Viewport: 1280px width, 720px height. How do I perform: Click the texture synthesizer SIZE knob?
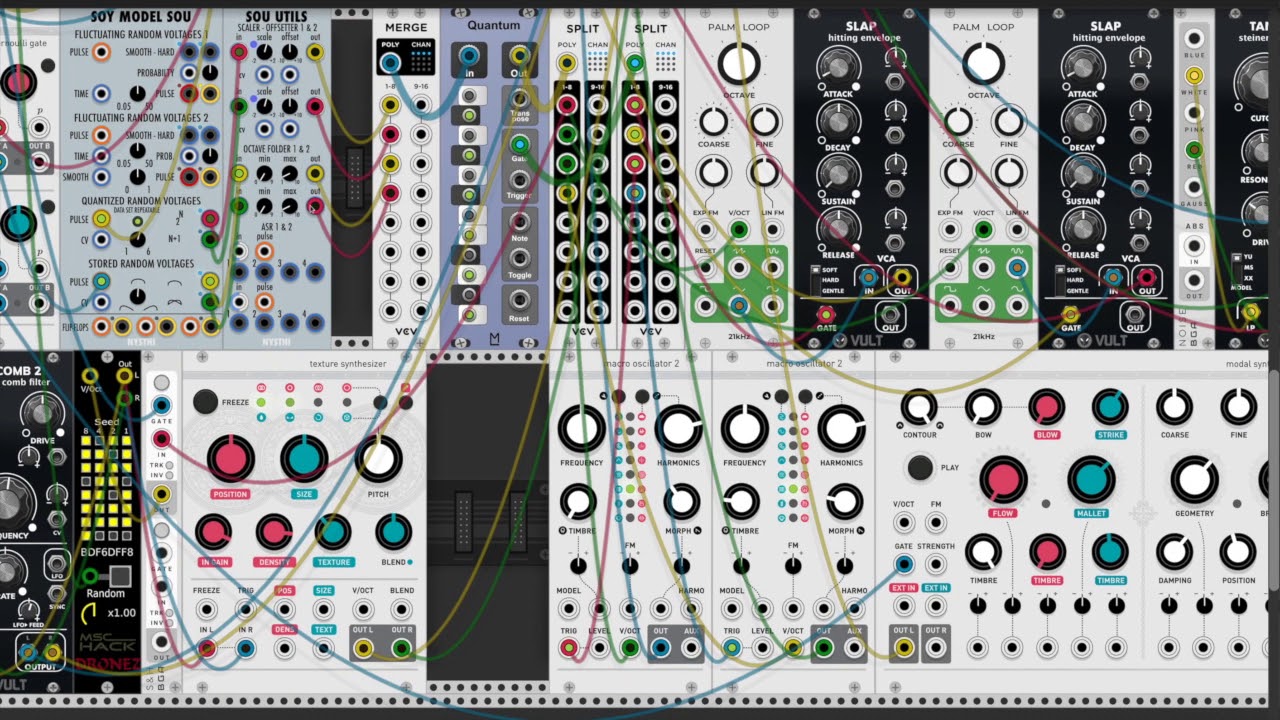pos(304,459)
